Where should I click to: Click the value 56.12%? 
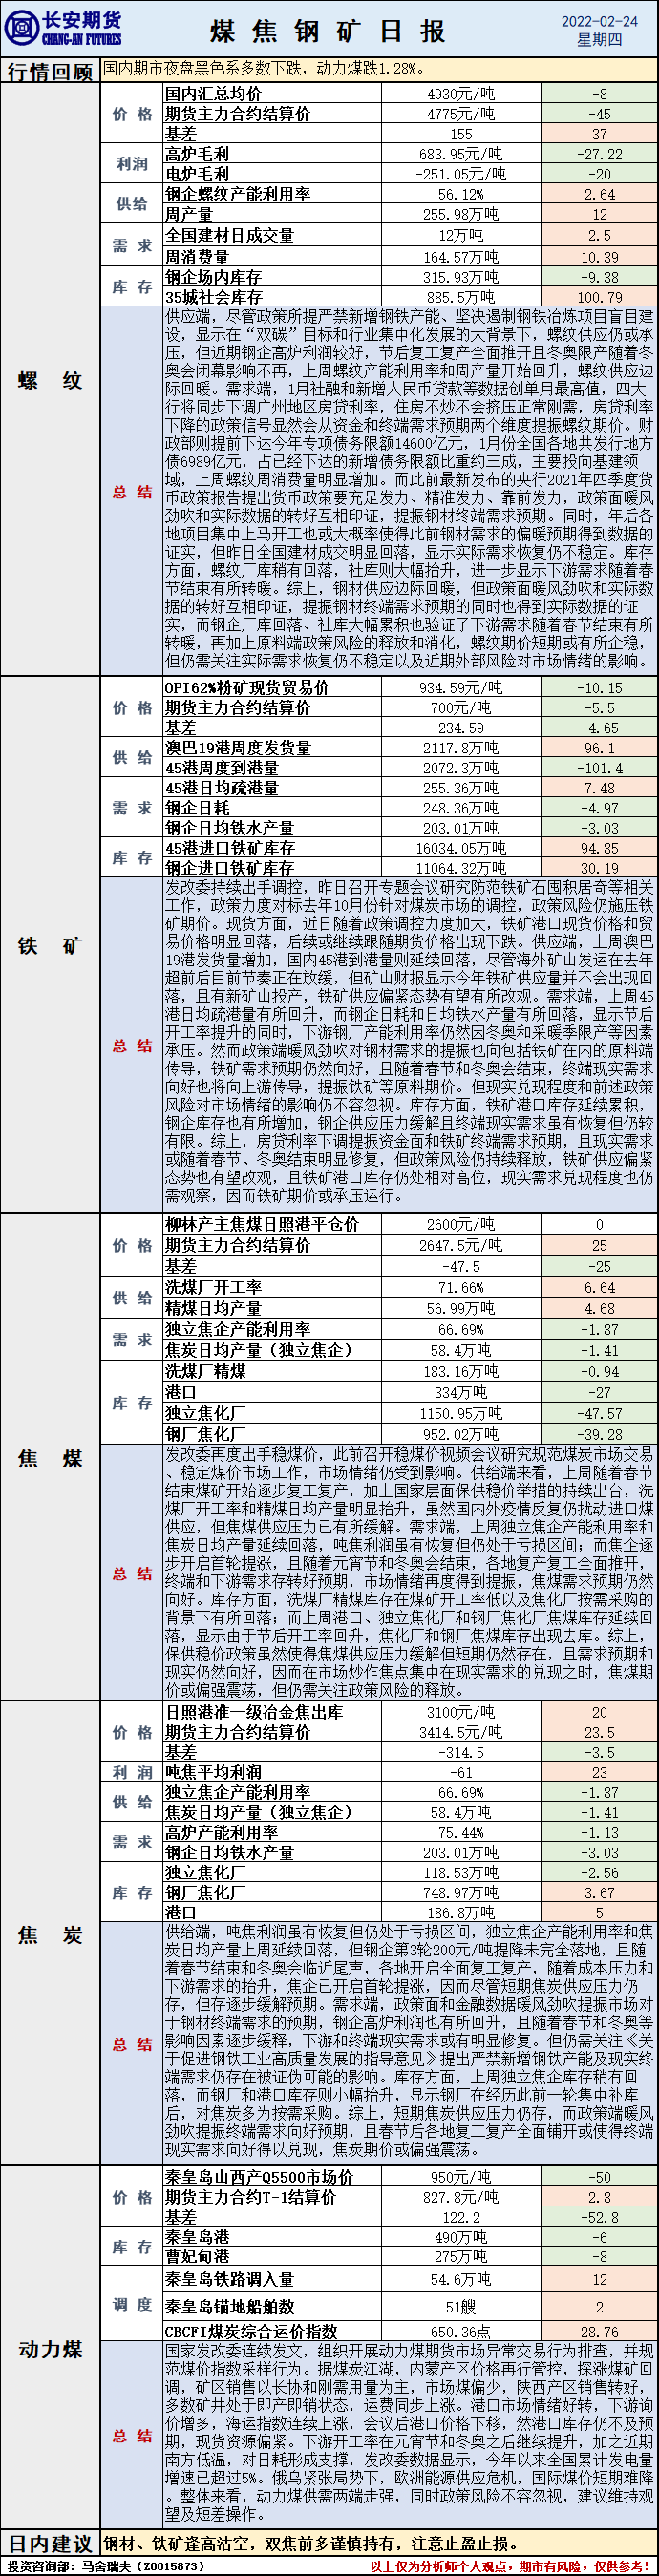pos(460,195)
